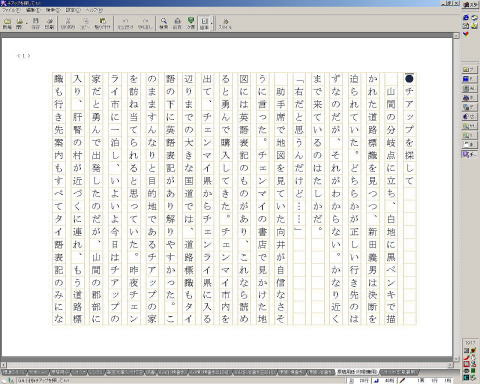Viewport: 480px width, 384px height.
Task: Open the 検索(S) menu
Action: point(52,10)
